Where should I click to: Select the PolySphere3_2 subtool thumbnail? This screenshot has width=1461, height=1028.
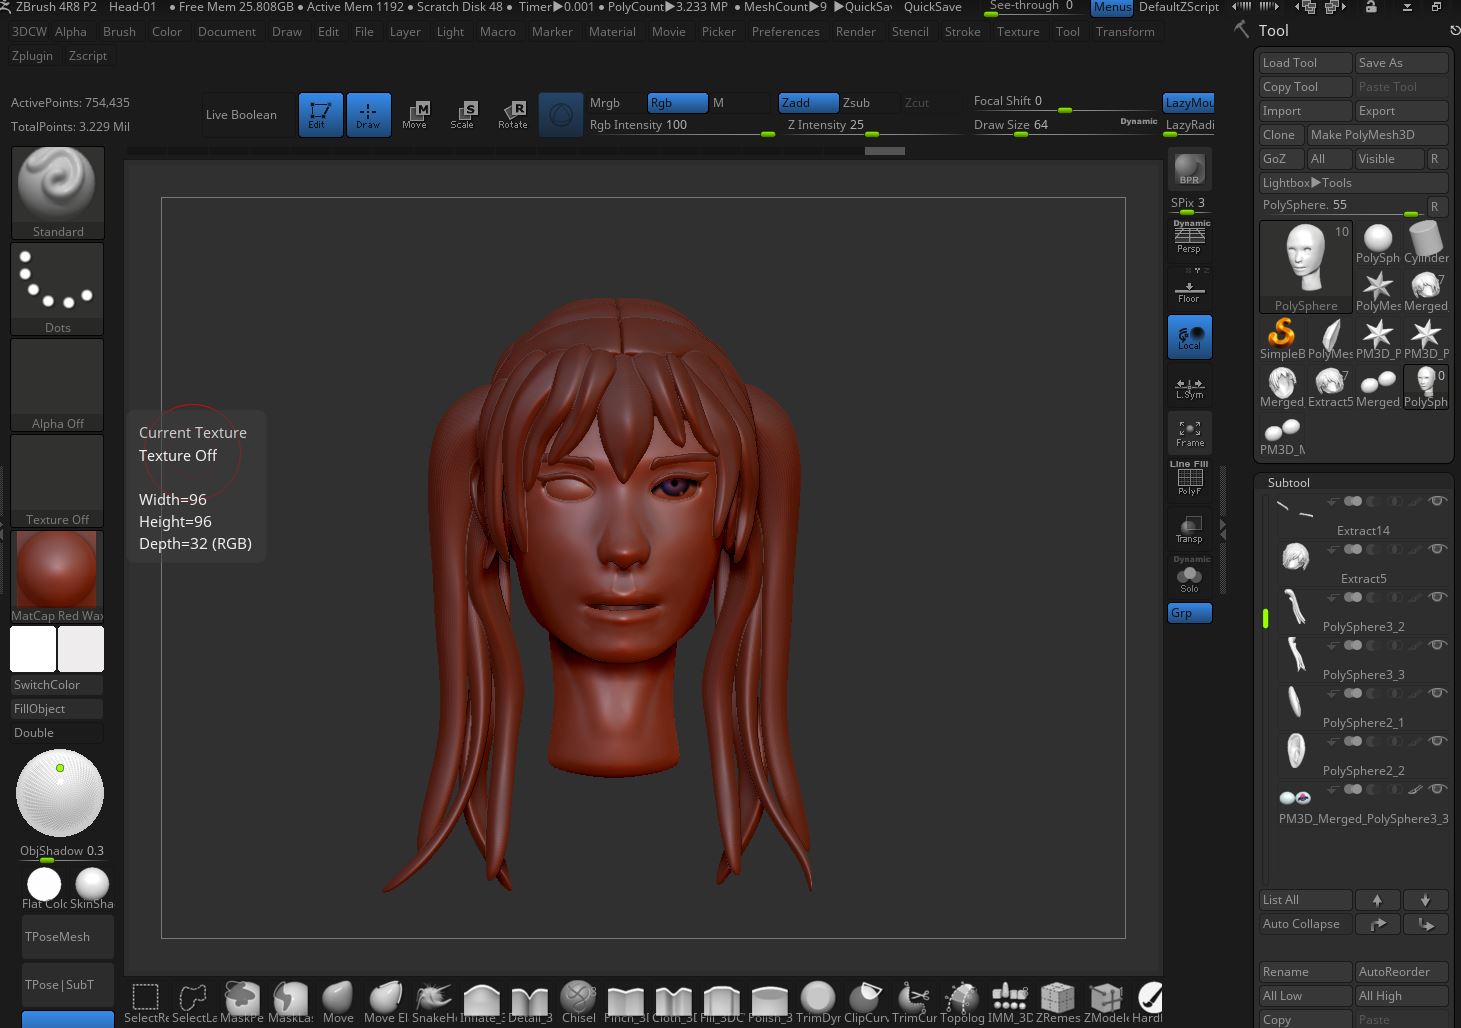pos(1295,607)
